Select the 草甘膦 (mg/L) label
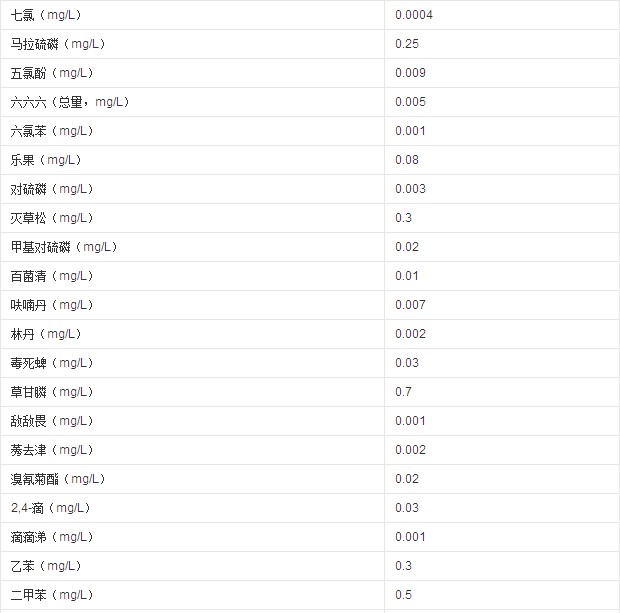 coord(52,392)
